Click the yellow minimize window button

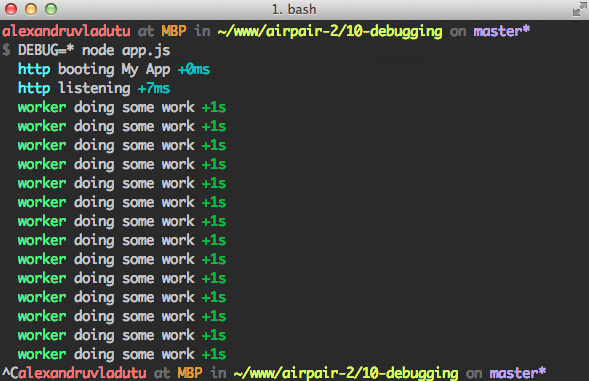point(31,9)
